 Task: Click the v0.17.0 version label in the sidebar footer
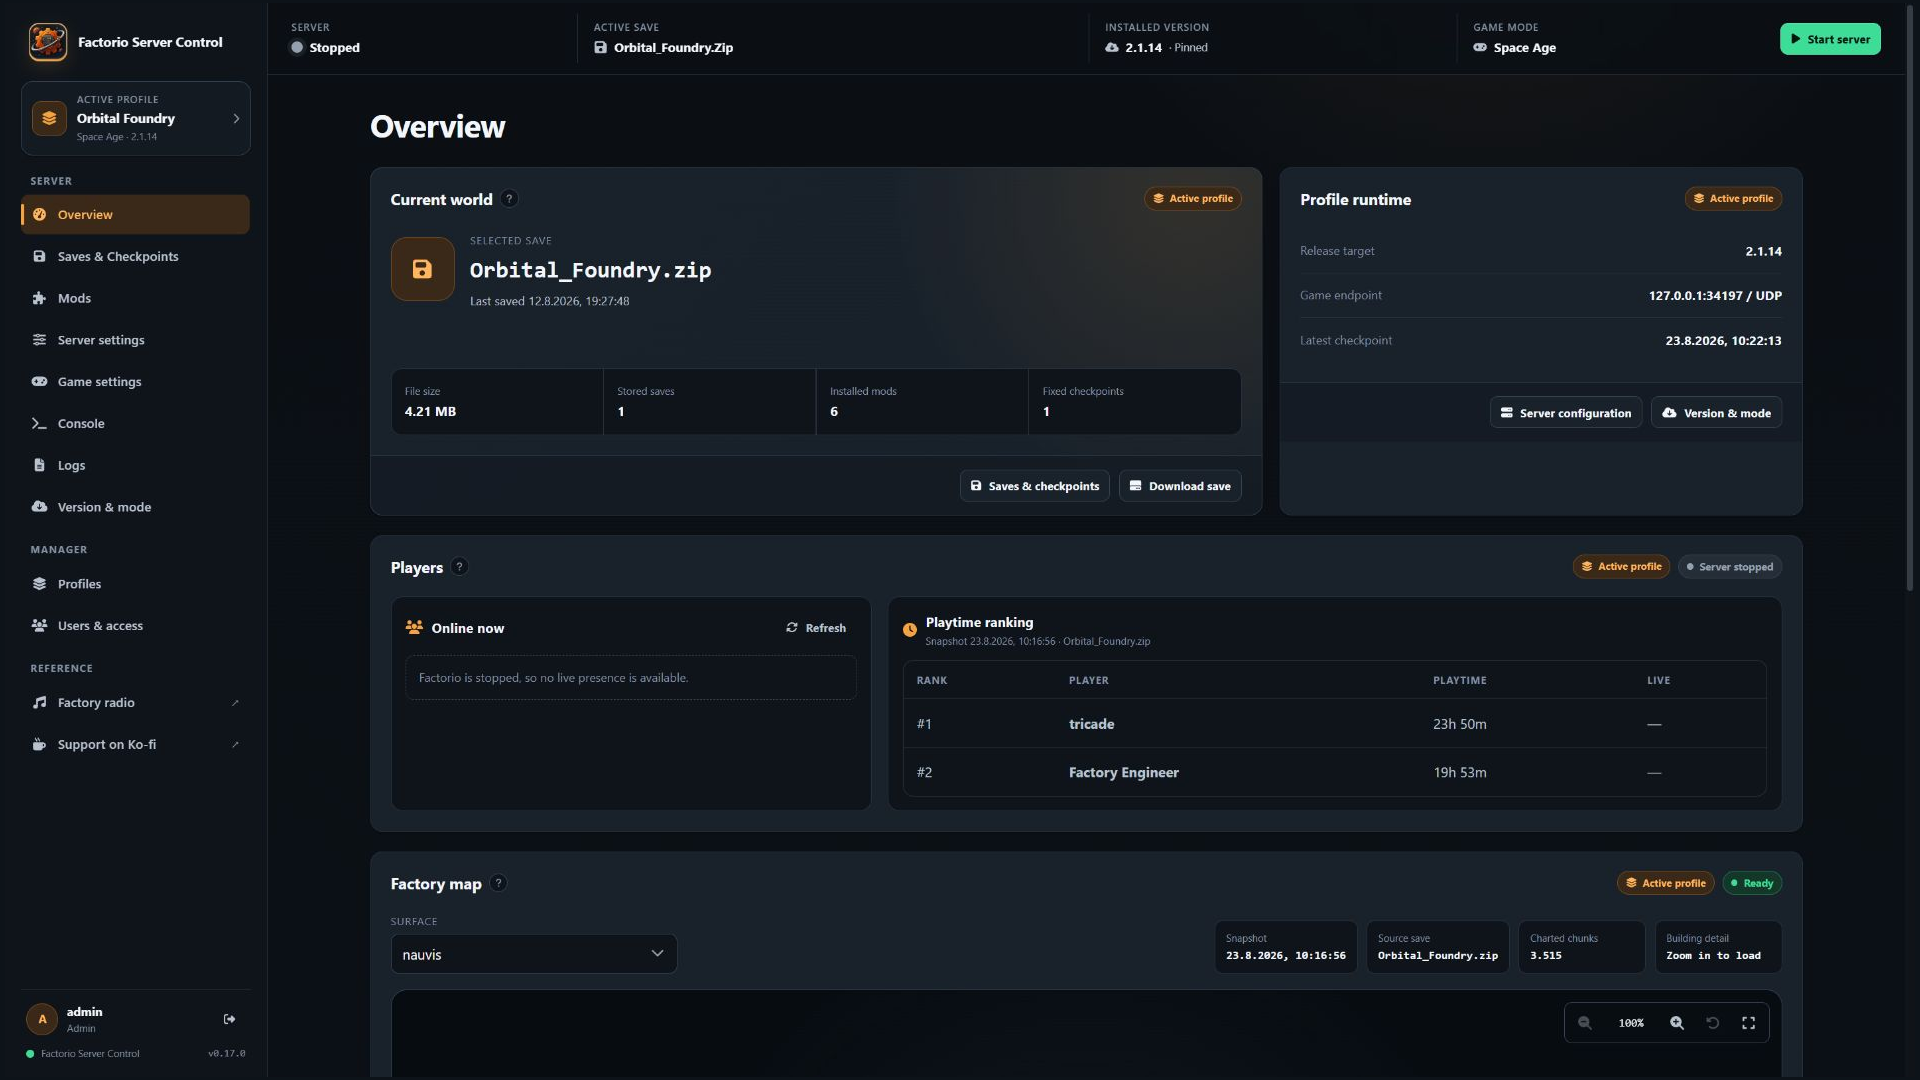[x=226, y=1054]
